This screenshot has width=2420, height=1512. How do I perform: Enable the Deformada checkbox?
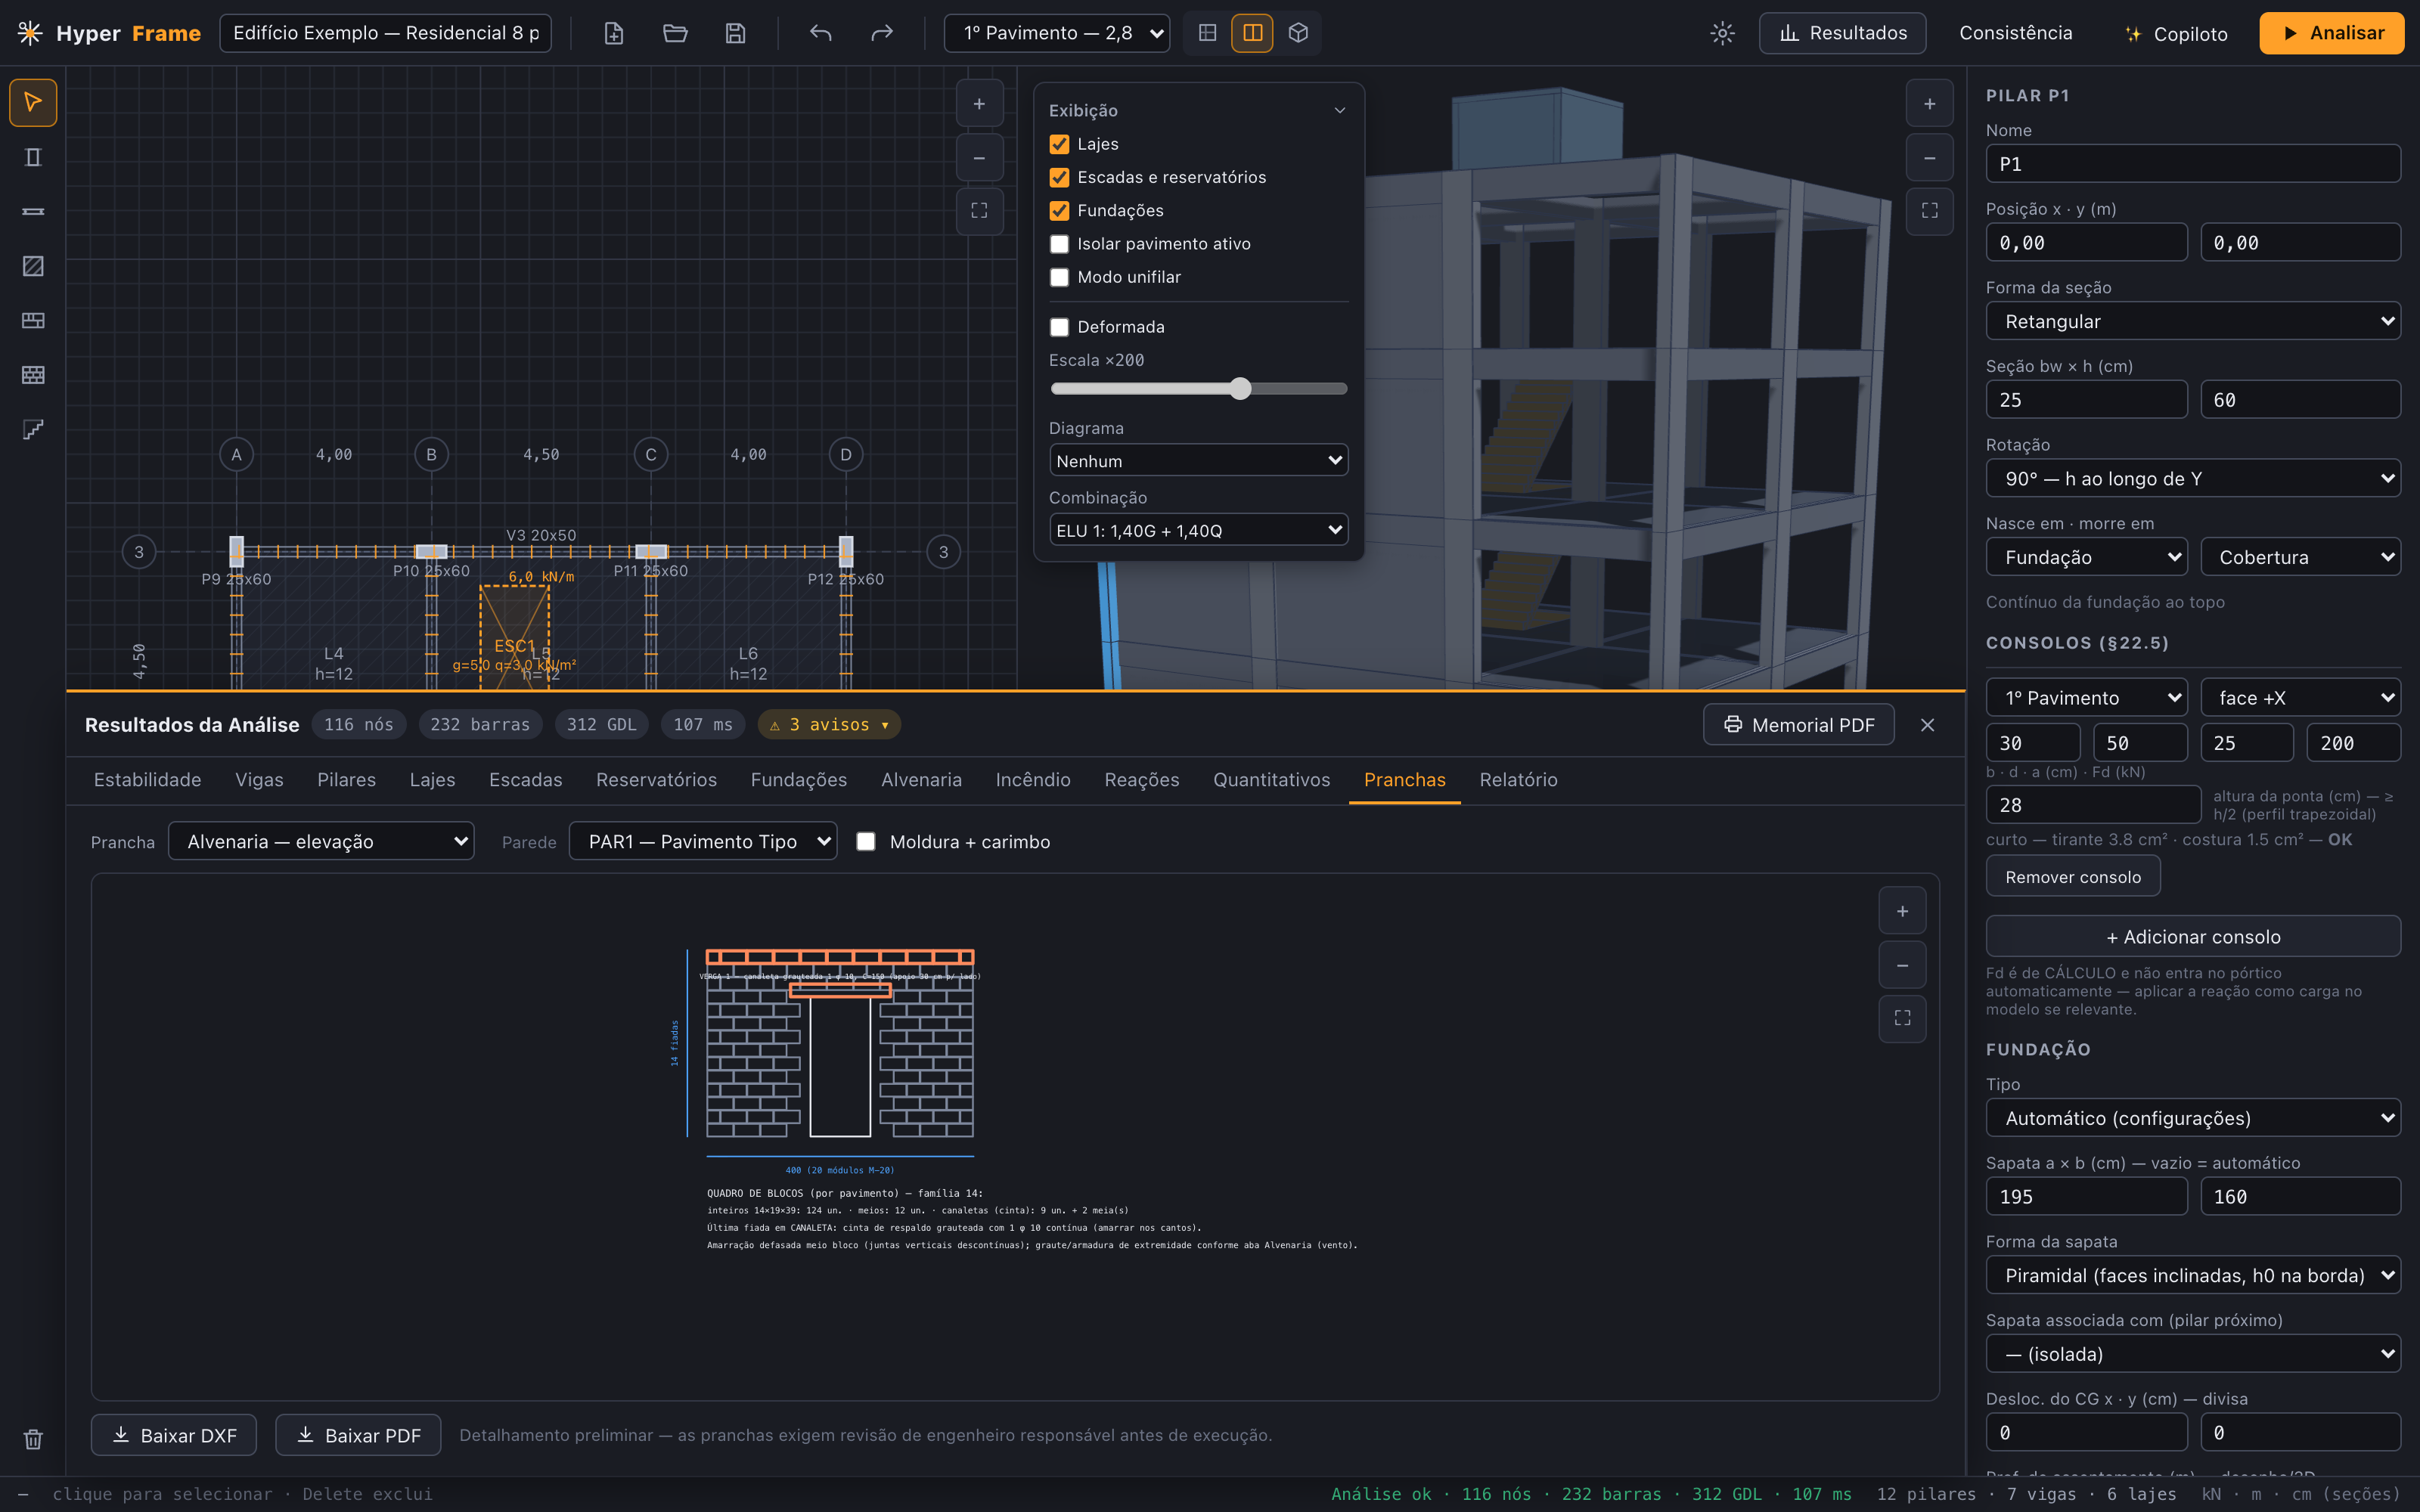1059,327
